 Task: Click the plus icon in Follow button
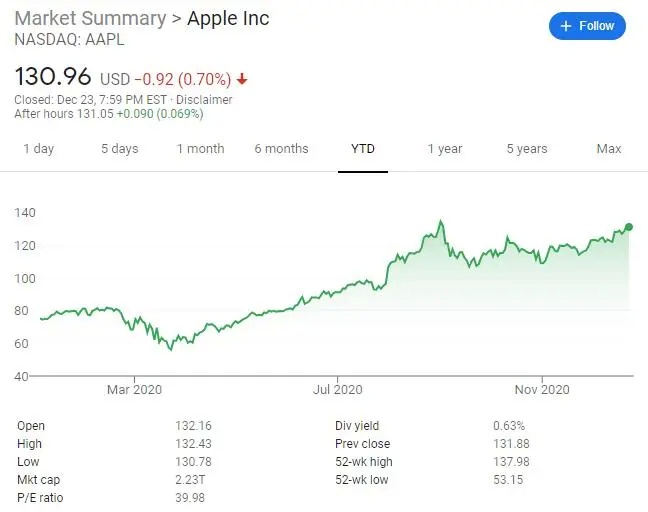pos(565,26)
